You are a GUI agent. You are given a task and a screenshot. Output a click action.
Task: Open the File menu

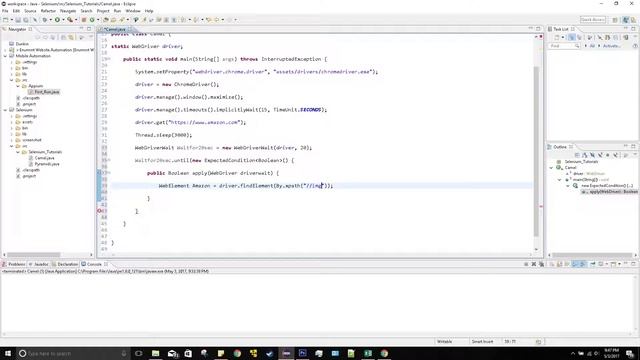tap(5, 11)
